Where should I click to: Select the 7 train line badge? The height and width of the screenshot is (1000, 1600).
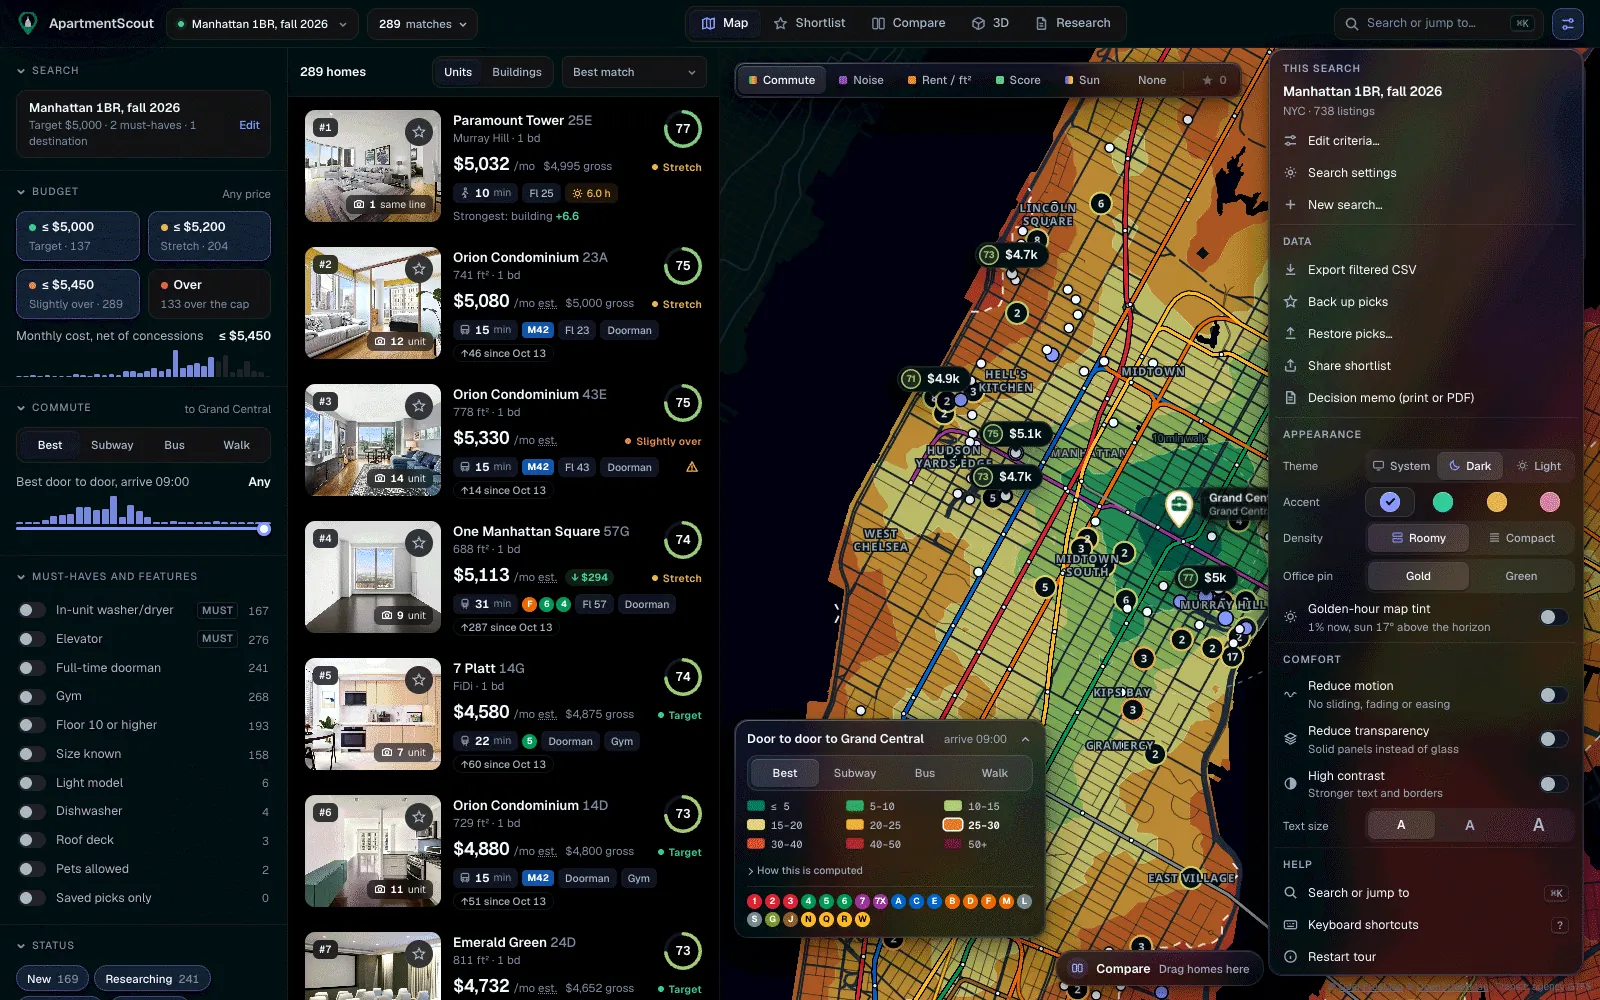click(862, 901)
